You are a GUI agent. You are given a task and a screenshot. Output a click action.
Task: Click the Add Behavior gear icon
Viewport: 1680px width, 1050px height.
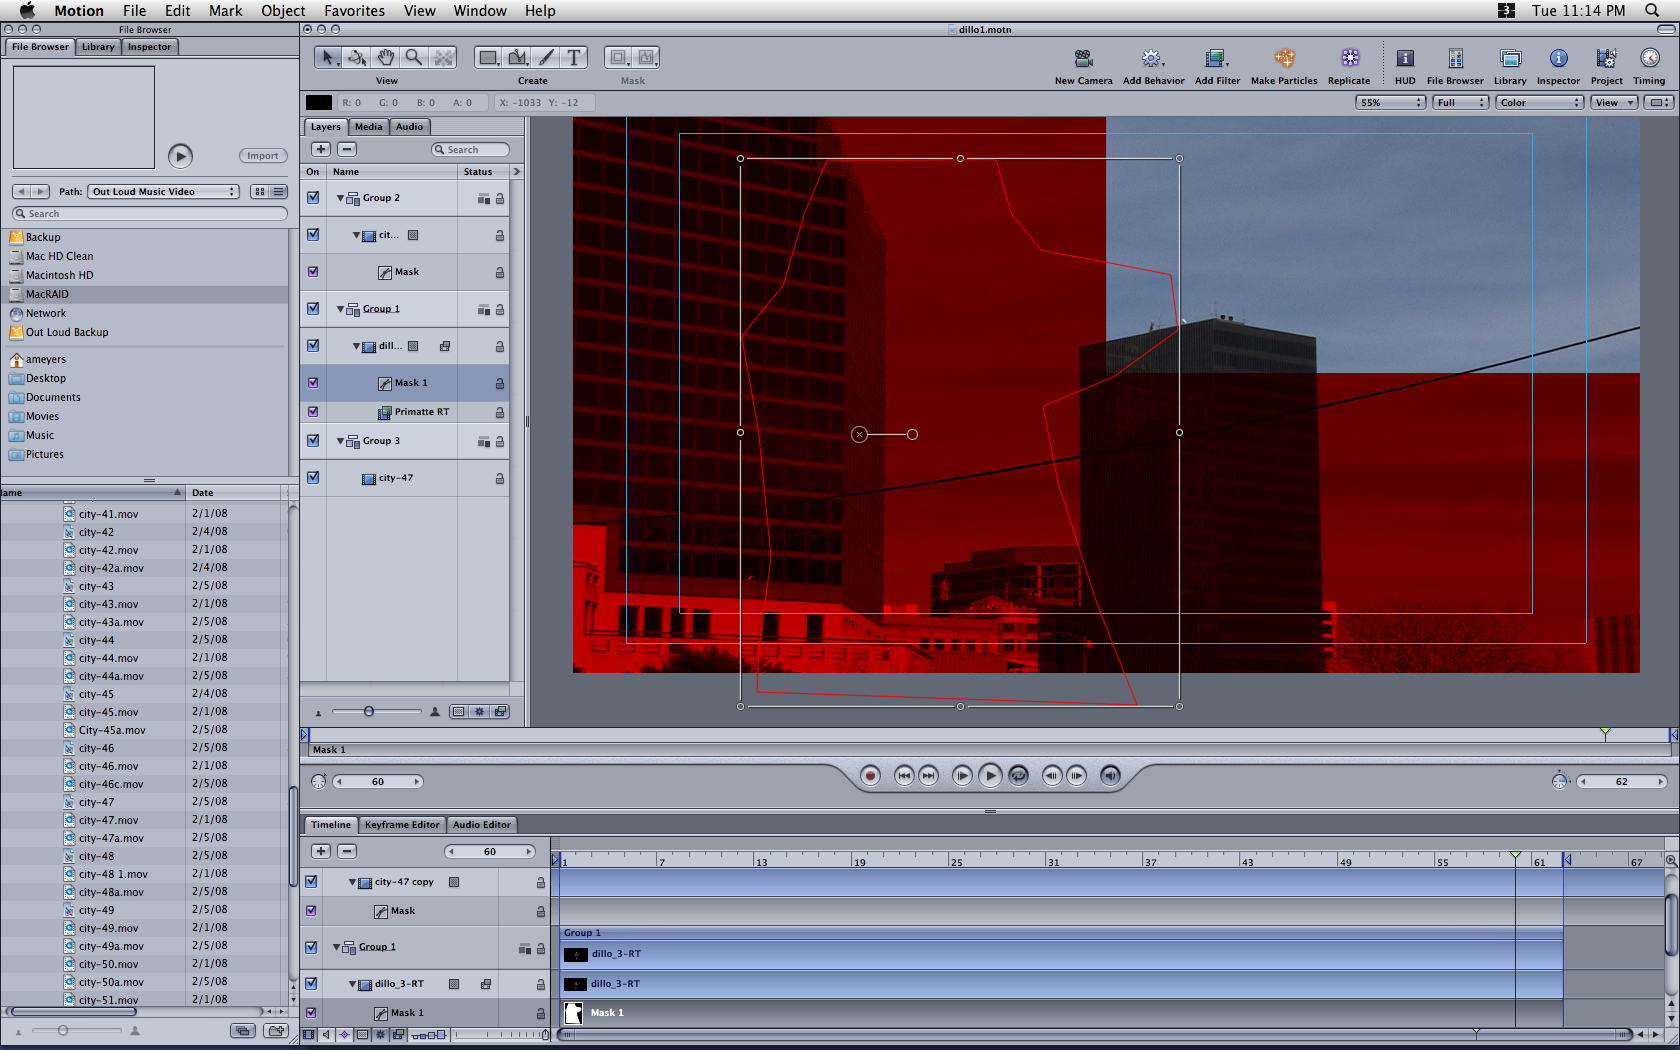click(x=1152, y=59)
